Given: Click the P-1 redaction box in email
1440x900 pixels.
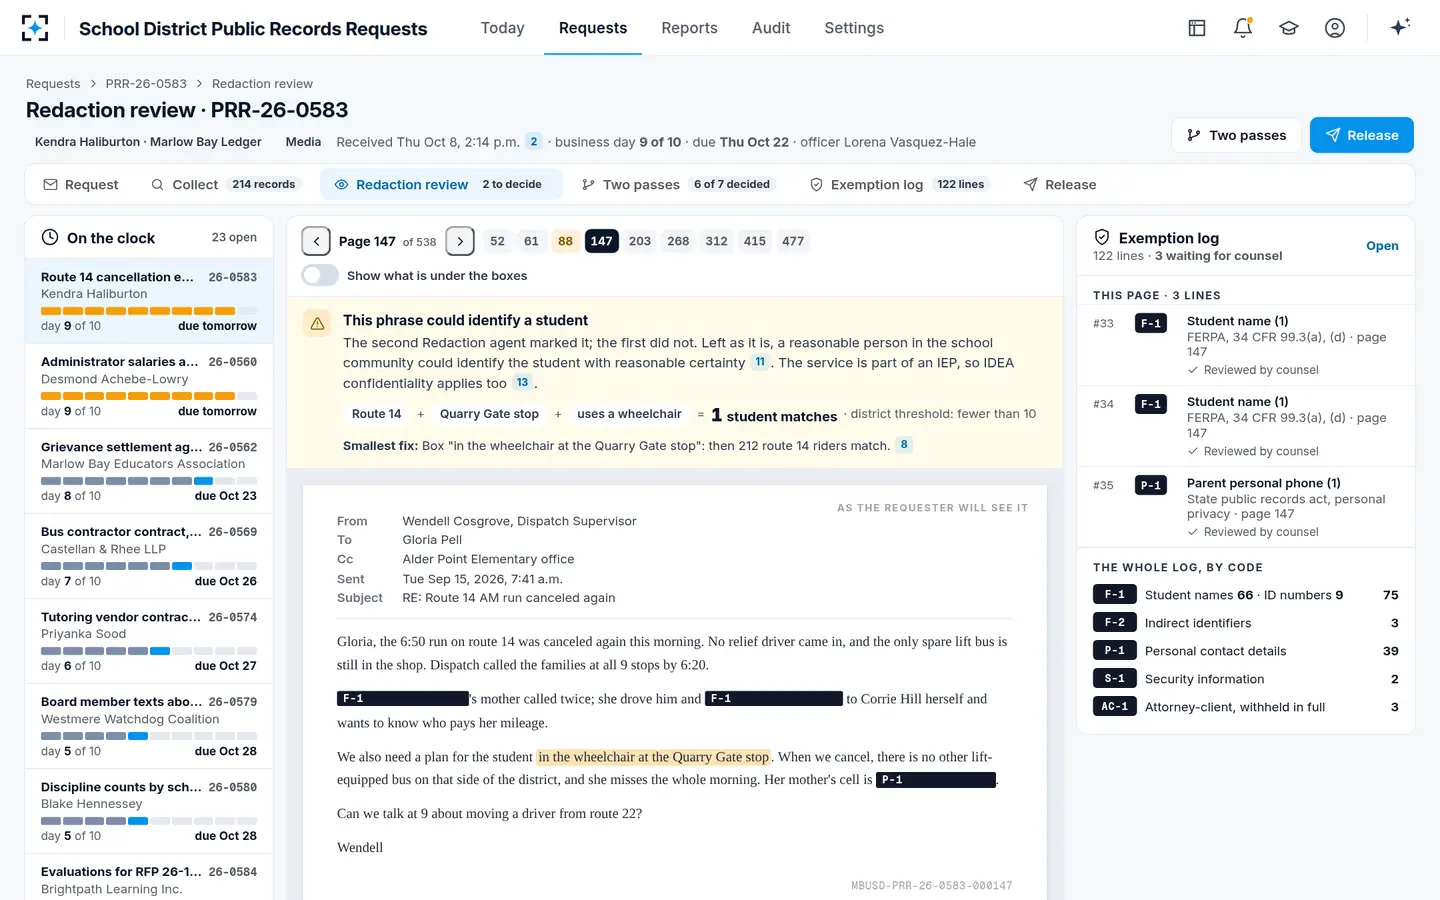Looking at the screenshot, I should click(936, 780).
